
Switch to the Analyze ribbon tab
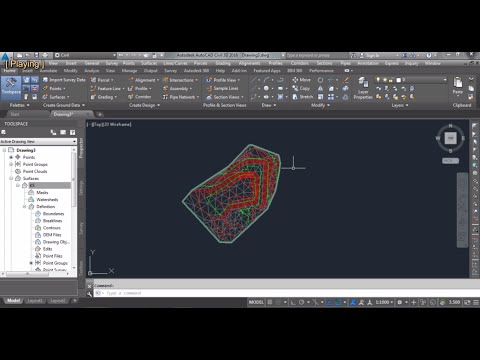pos(91,71)
